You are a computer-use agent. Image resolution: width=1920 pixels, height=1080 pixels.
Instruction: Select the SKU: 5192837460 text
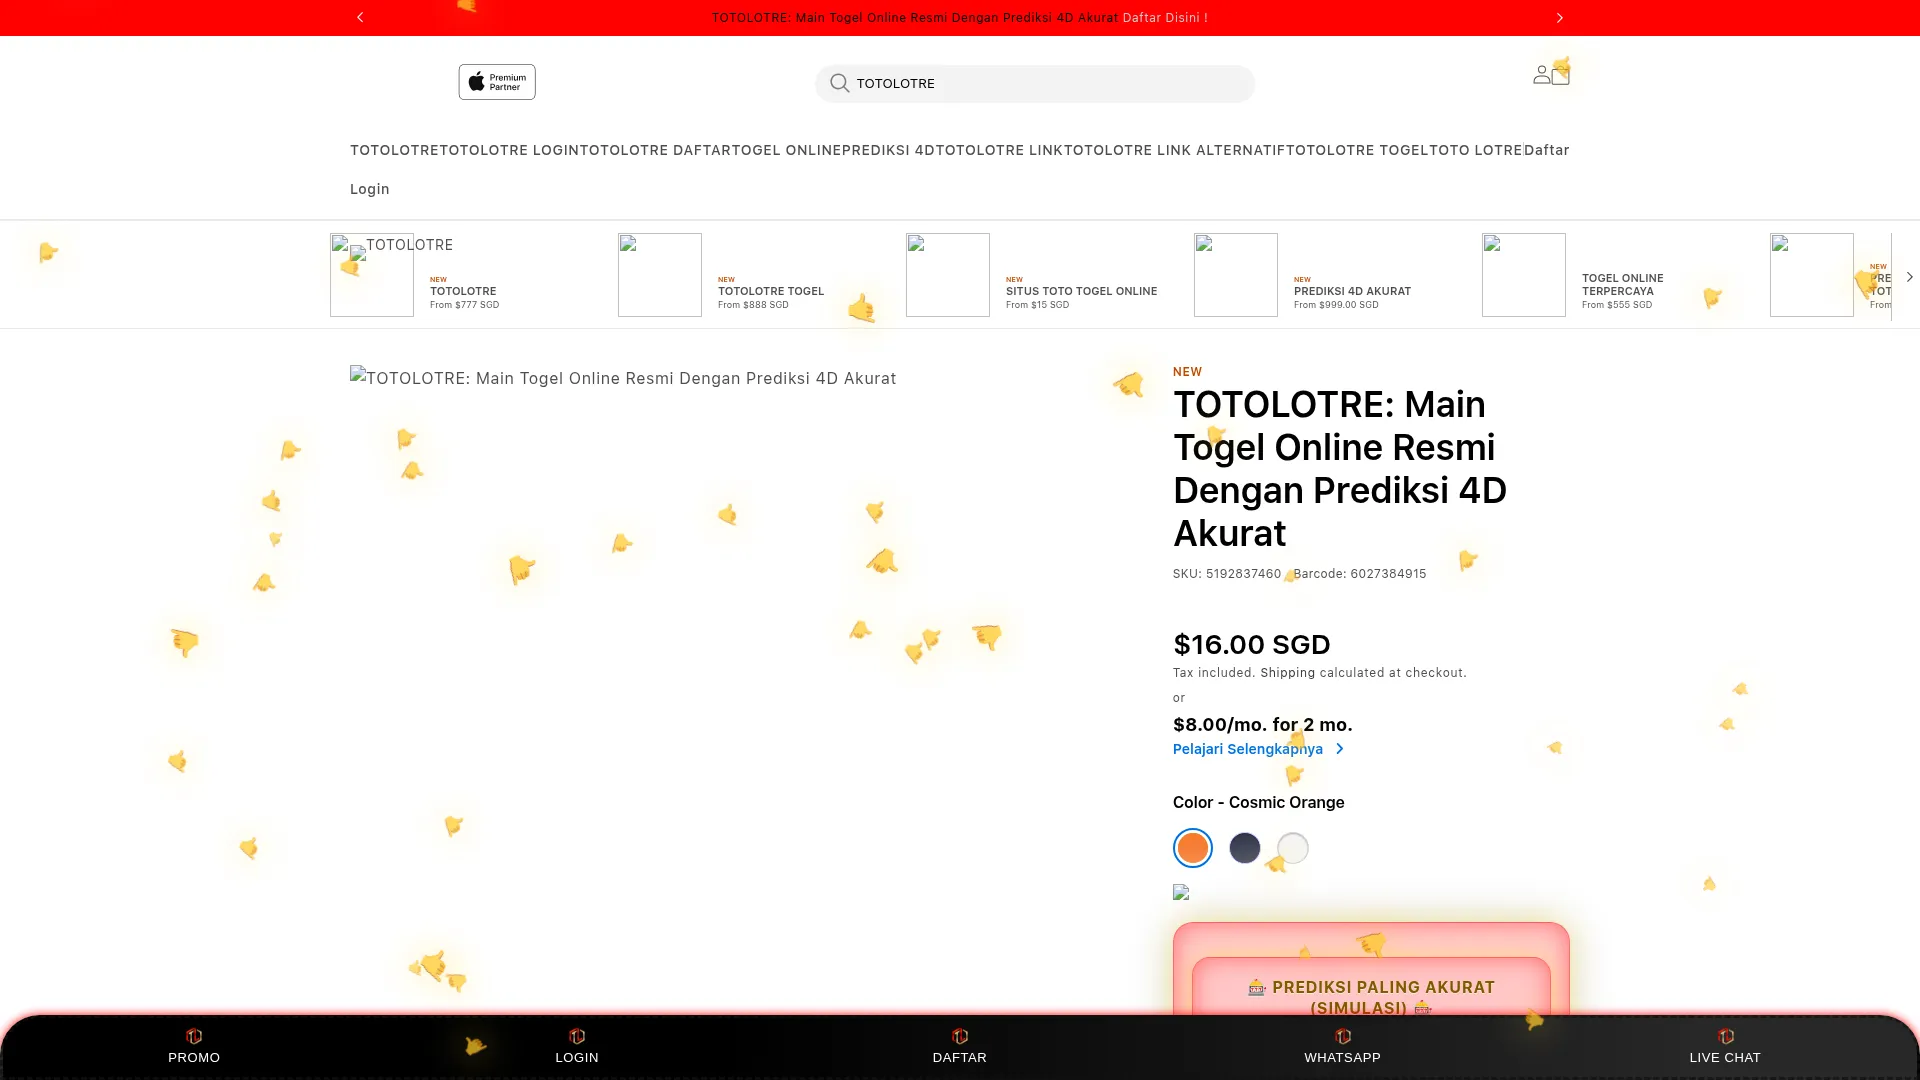click(x=1227, y=574)
